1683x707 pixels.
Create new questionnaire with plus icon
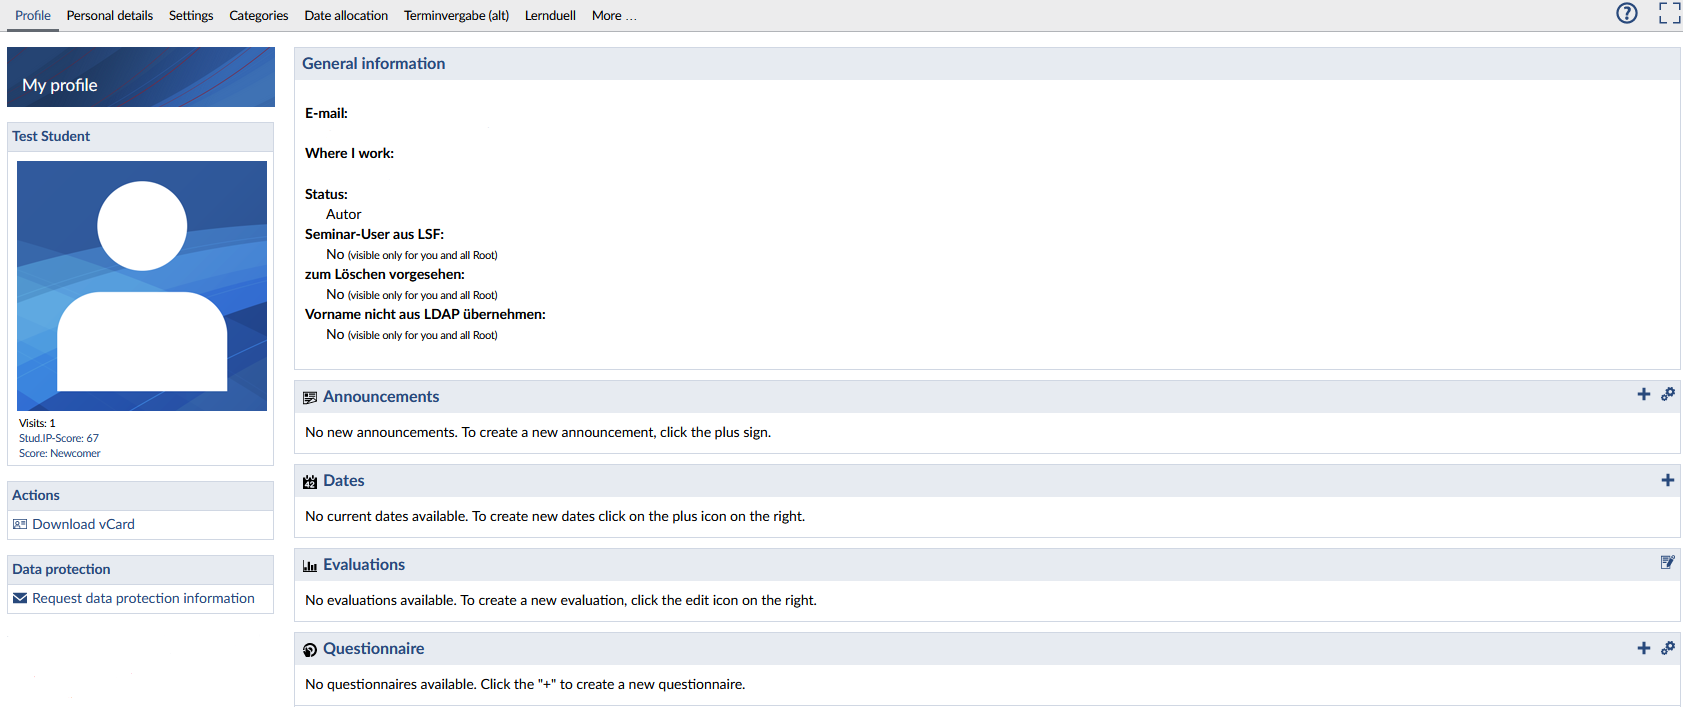(1643, 649)
